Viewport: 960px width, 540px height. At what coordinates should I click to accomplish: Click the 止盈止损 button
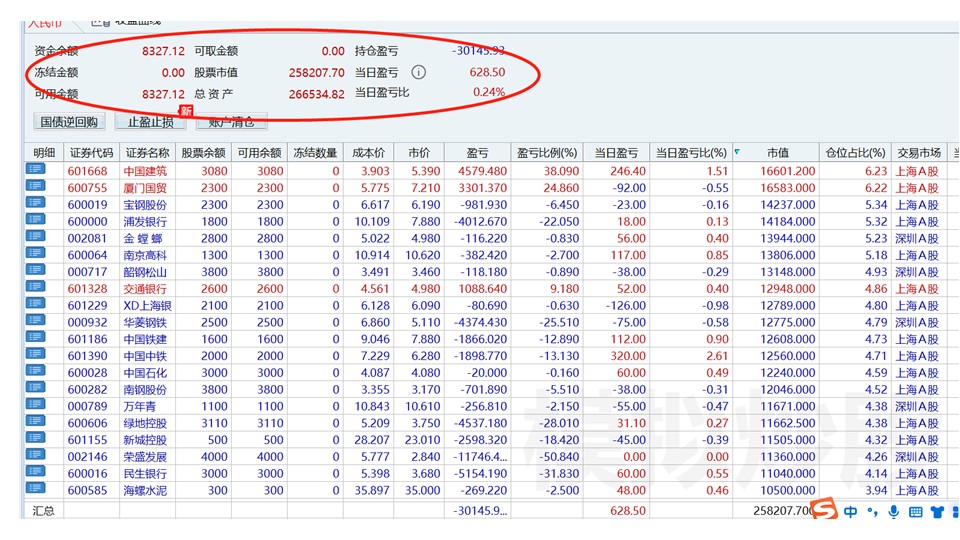tap(151, 122)
